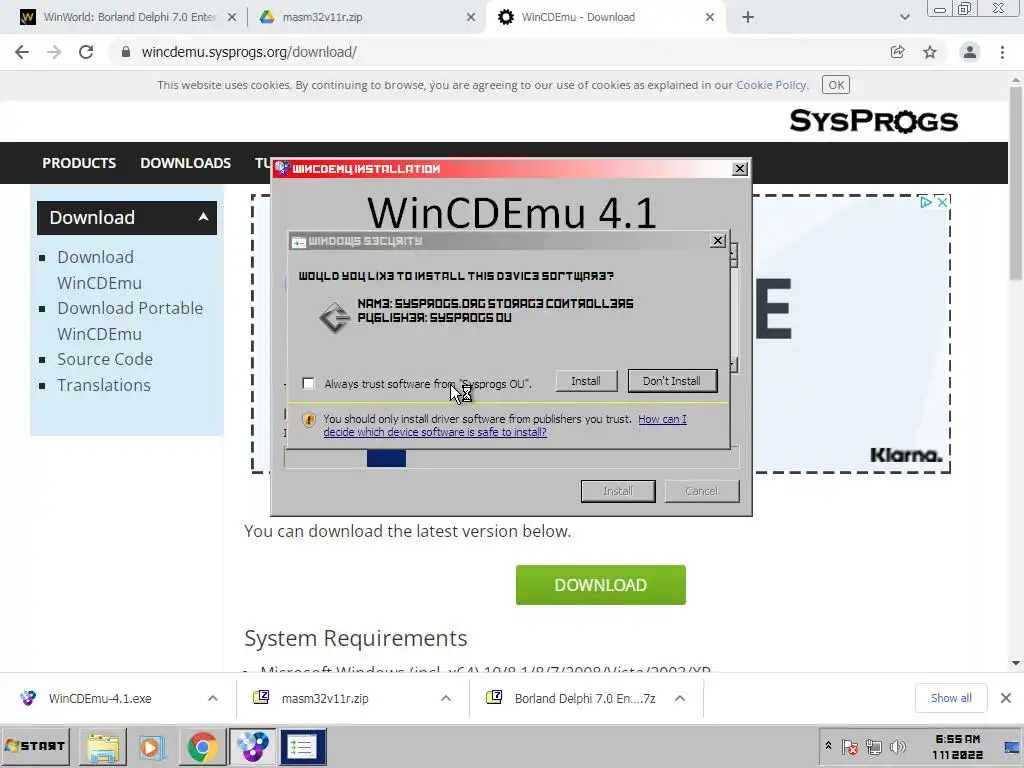Open the list-window taskbar icon
1024x768 pixels.
[x=303, y=746]
